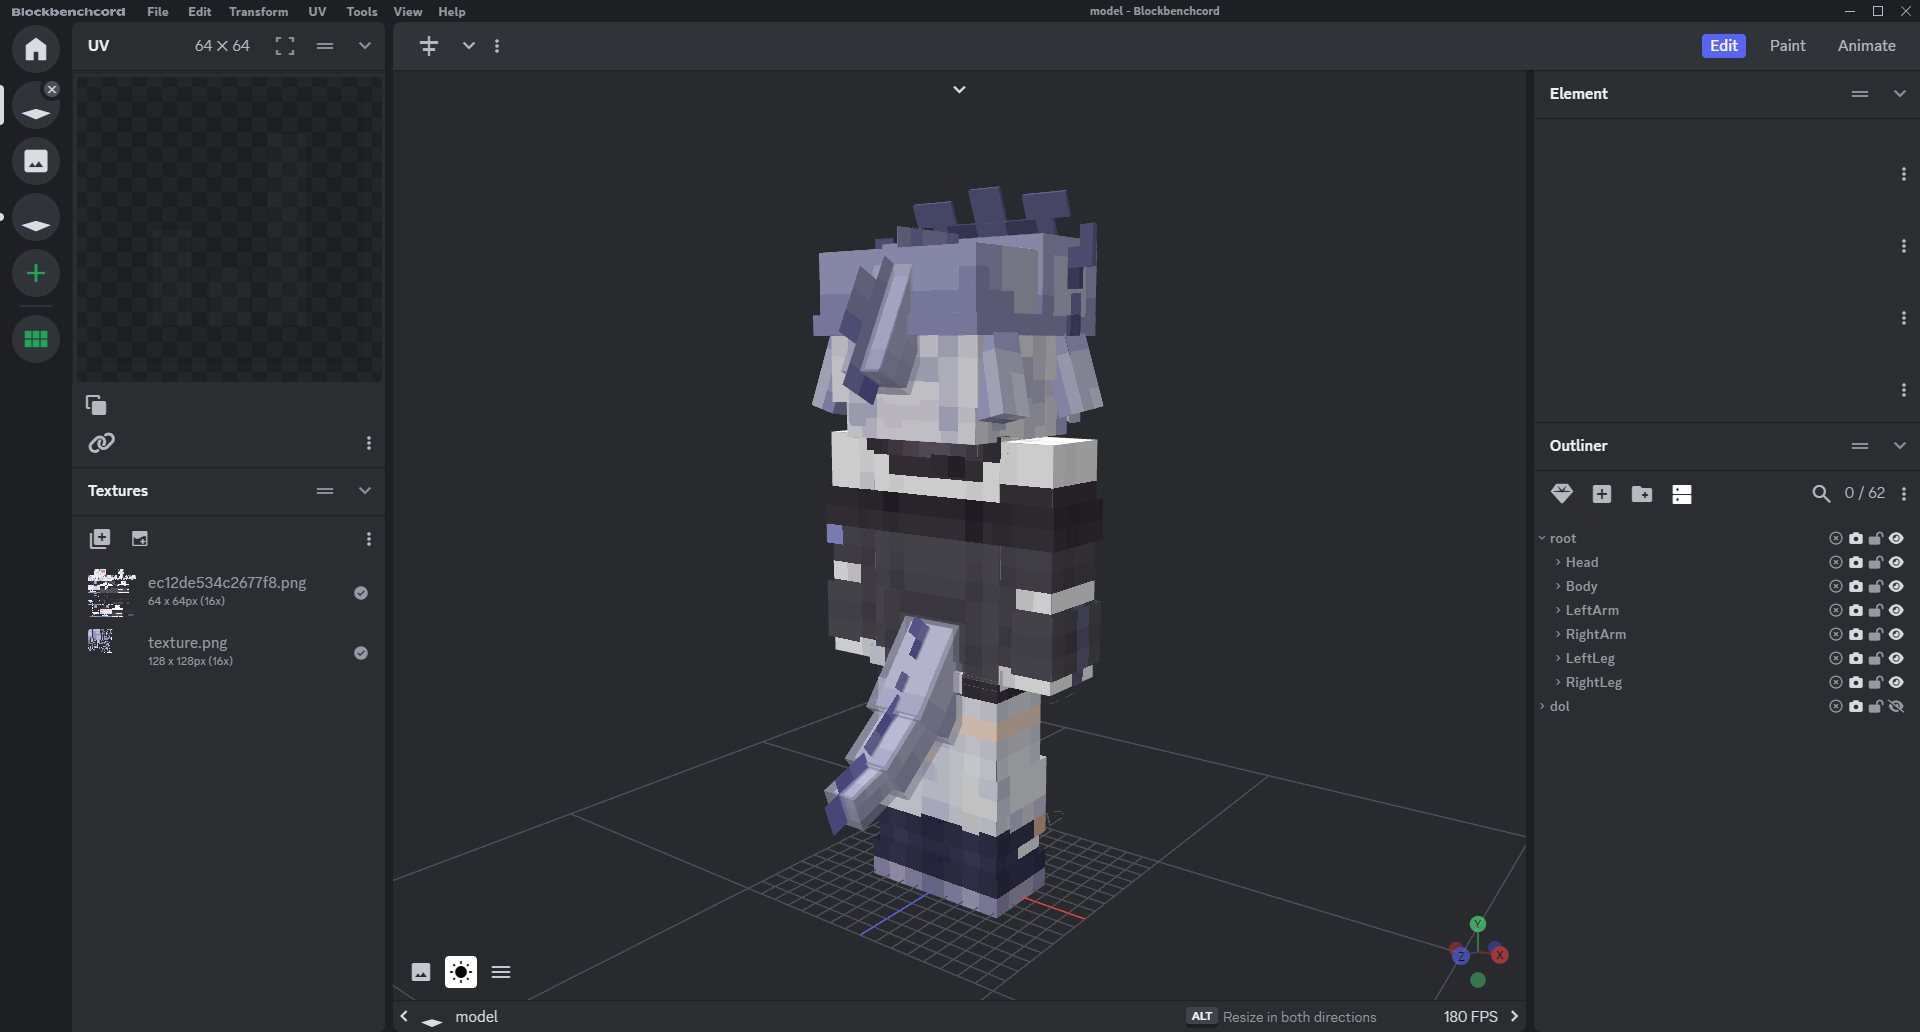The height and width of the screenshot is (1032, 1920).
Task: Click the UV fullscreen toggle icon
Action: [x=285, y=46]
